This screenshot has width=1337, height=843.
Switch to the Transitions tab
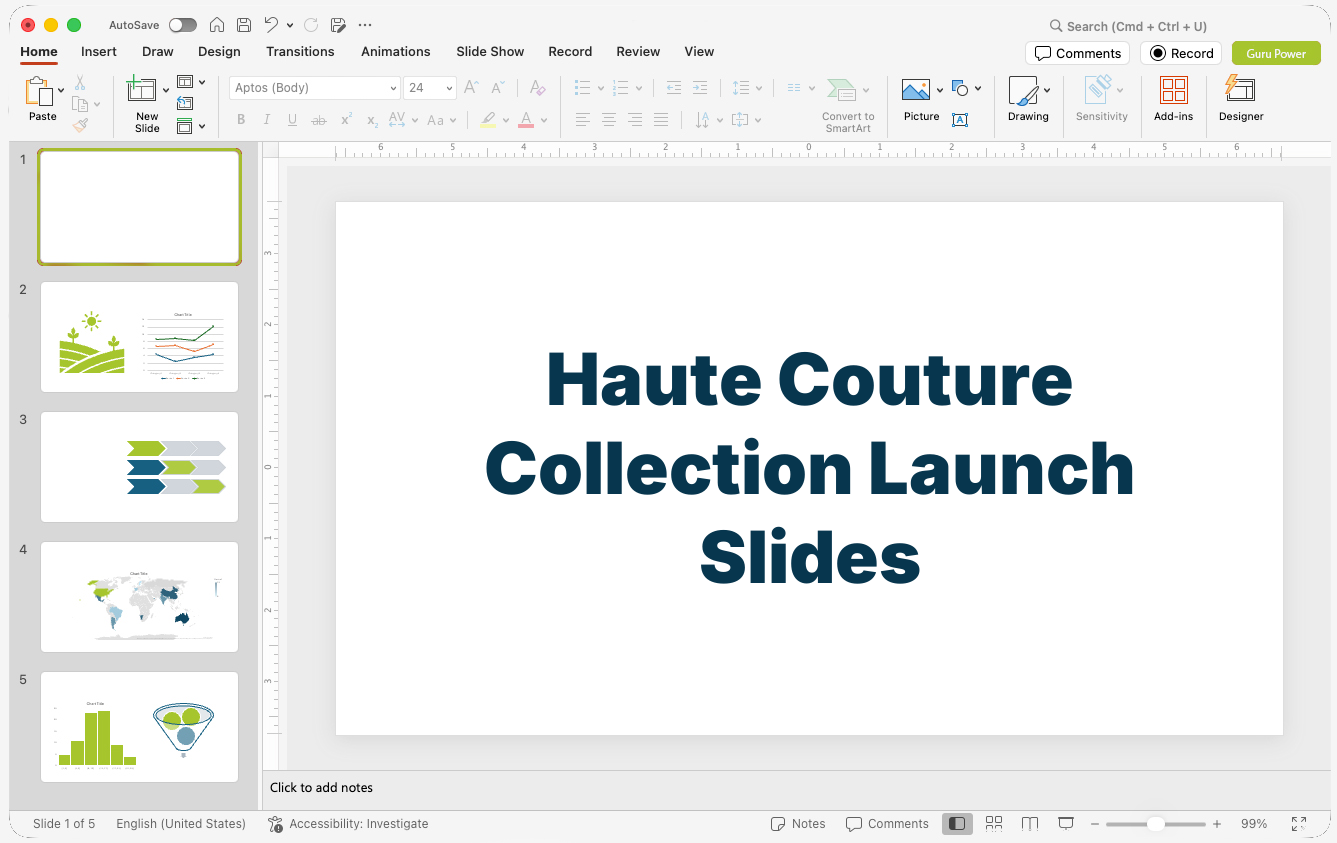pyautogui.click(x=300, y=51)
